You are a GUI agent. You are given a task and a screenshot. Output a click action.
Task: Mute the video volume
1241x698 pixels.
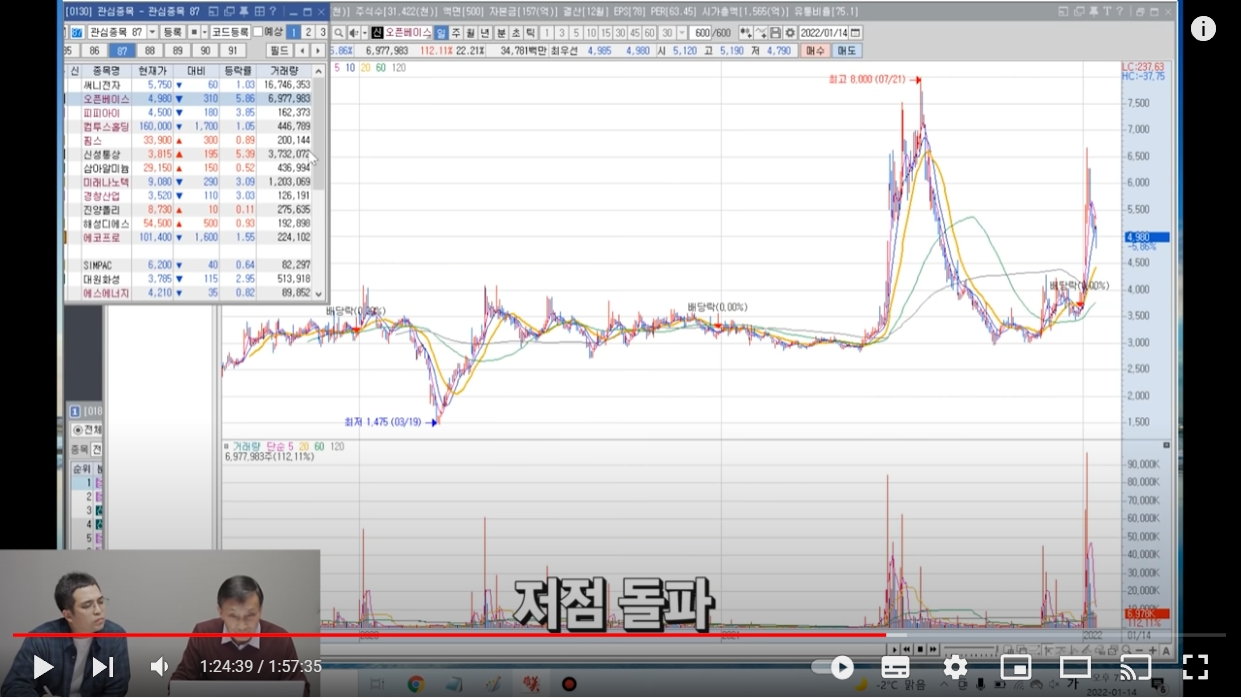click(x=159, y=667)
